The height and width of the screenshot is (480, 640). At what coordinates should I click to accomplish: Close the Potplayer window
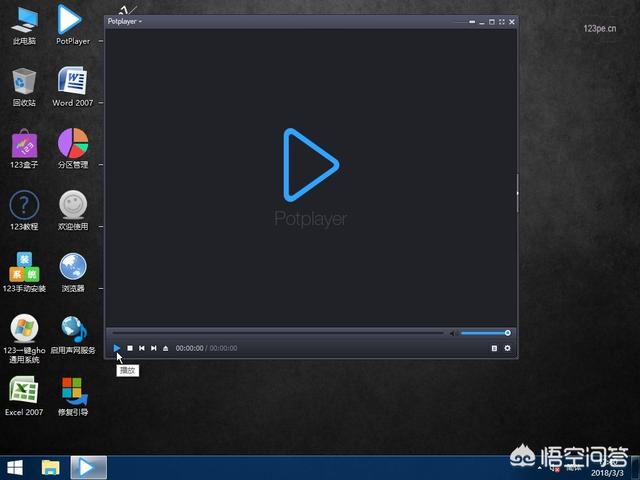pyautogui.click(x=511, y=22)
